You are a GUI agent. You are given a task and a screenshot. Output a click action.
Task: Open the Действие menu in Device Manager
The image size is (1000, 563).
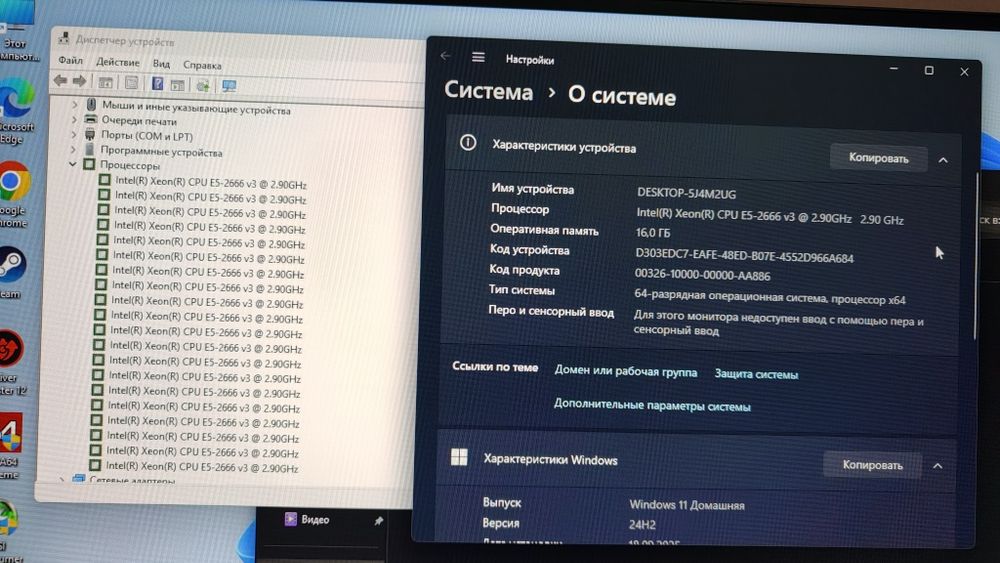coord(117,62)
